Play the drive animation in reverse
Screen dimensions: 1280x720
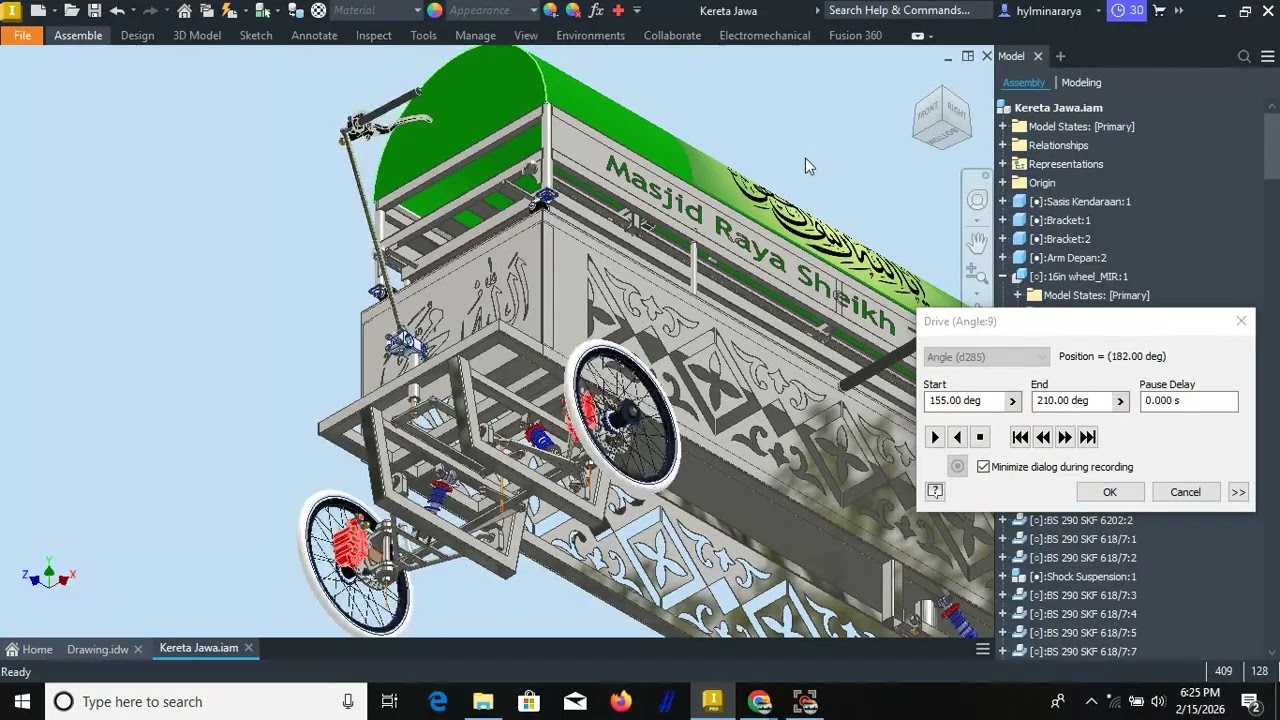(957, 437)
